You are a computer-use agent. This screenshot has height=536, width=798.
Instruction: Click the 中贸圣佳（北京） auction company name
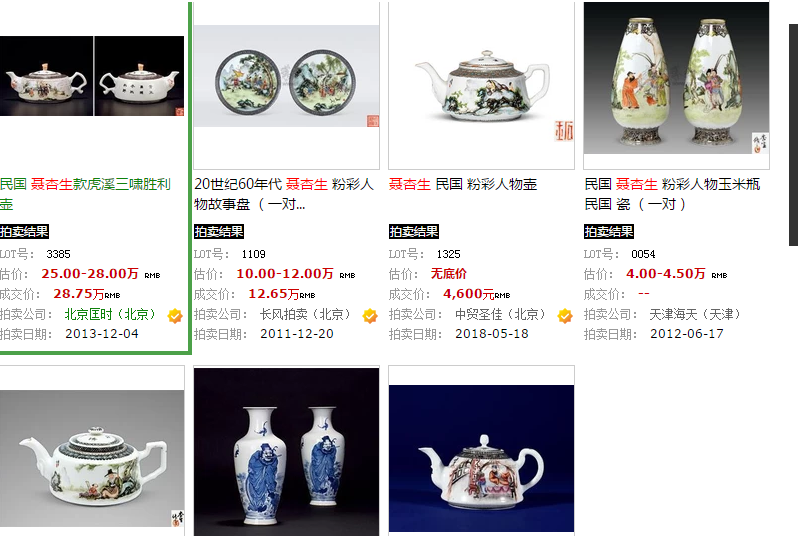500,314
